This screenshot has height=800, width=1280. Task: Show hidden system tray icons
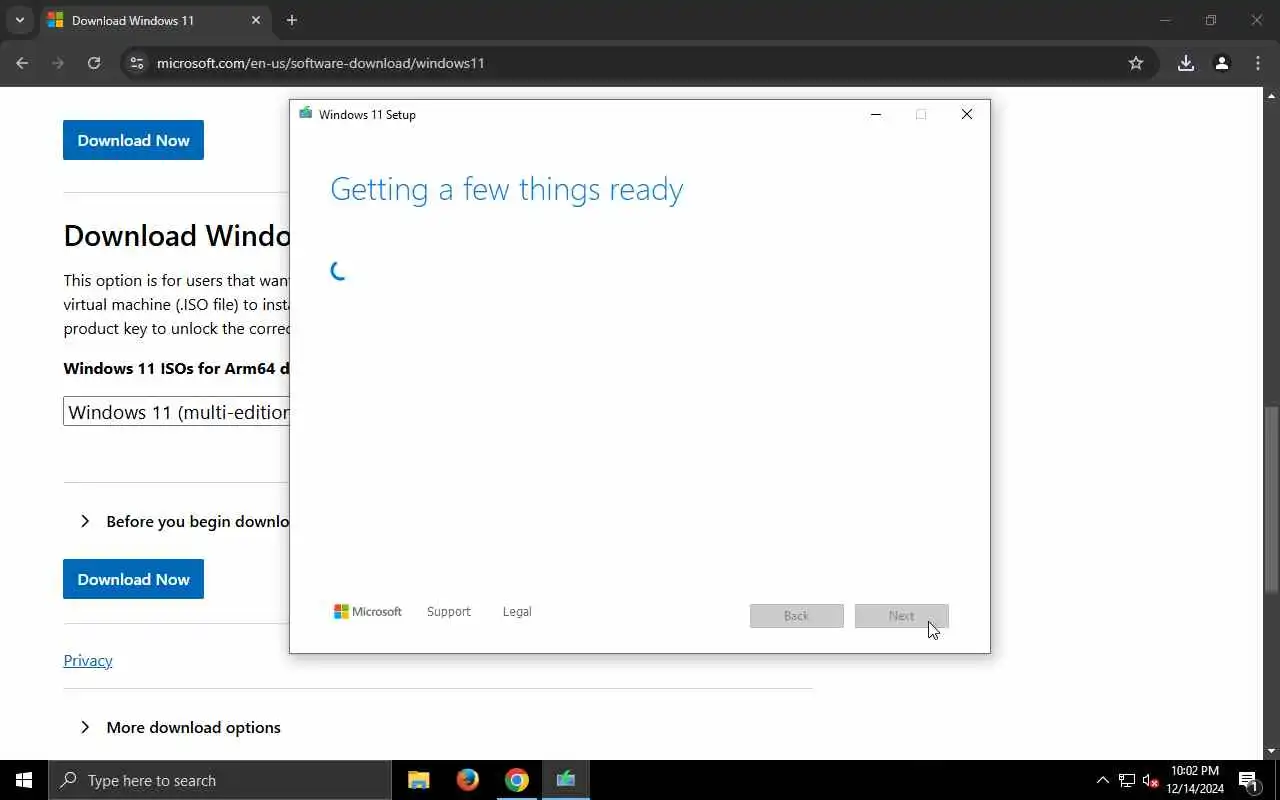1103,780
